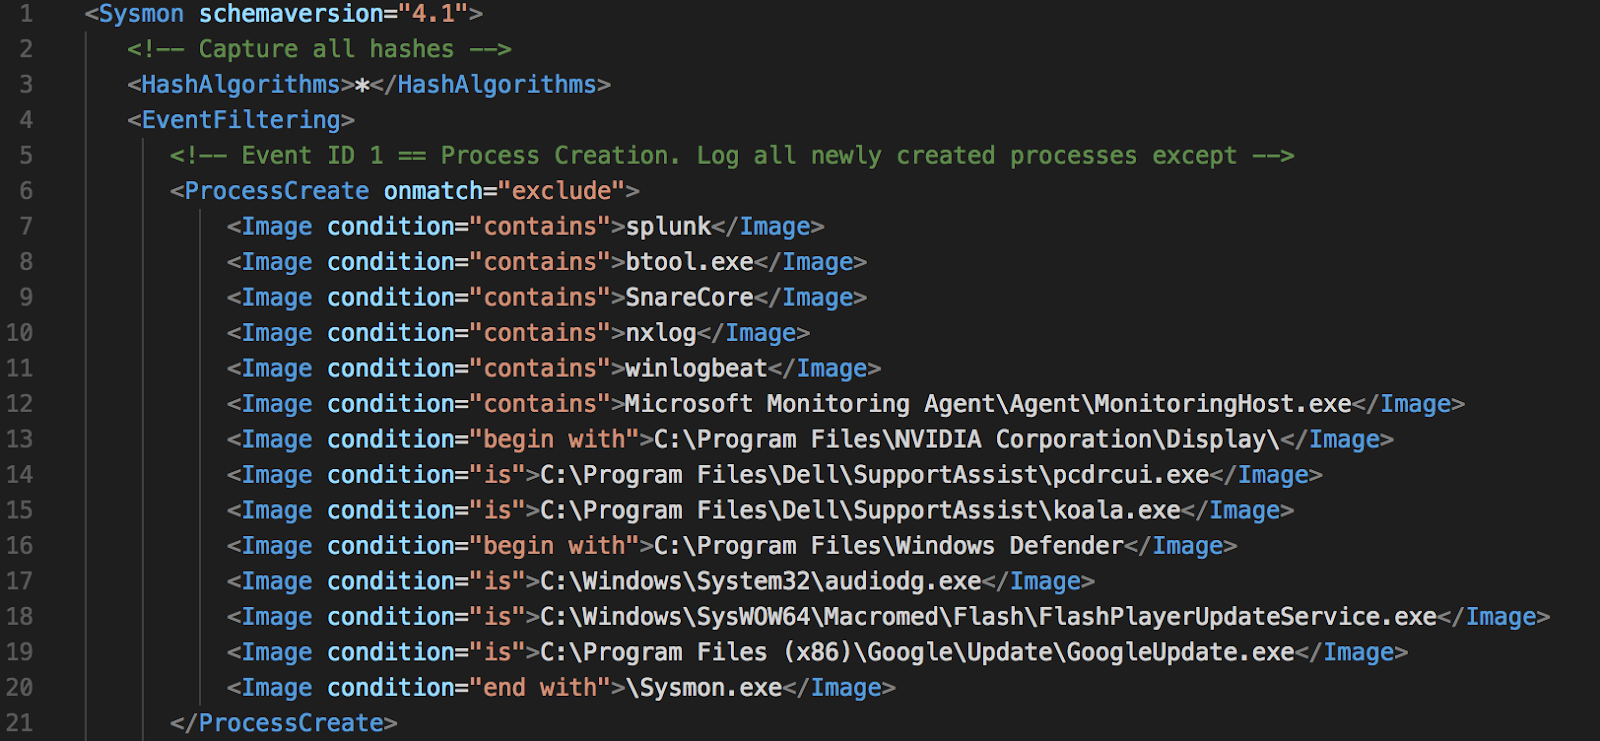This screenshot has height=741, width=1600.
Task: Click pcdrcui.exe in the Dell path
Action: click(1131, 475)
